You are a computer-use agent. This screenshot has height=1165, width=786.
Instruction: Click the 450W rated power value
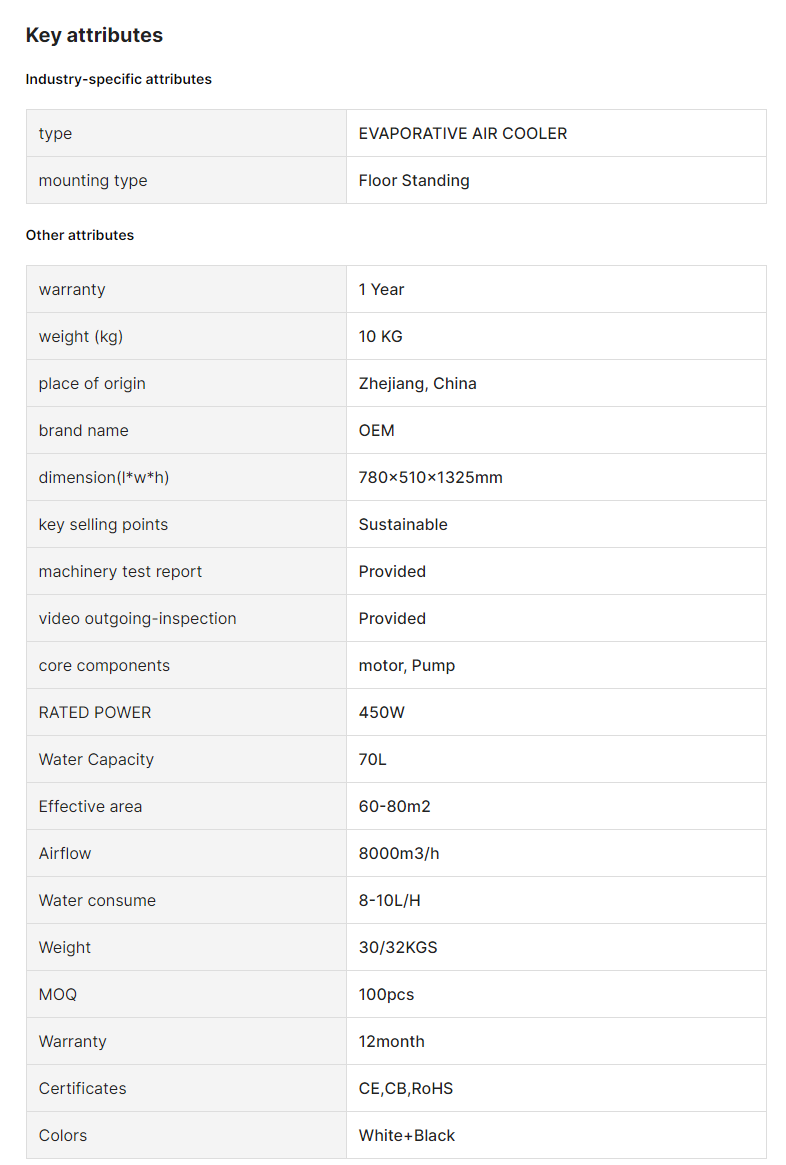click(382, 713)
